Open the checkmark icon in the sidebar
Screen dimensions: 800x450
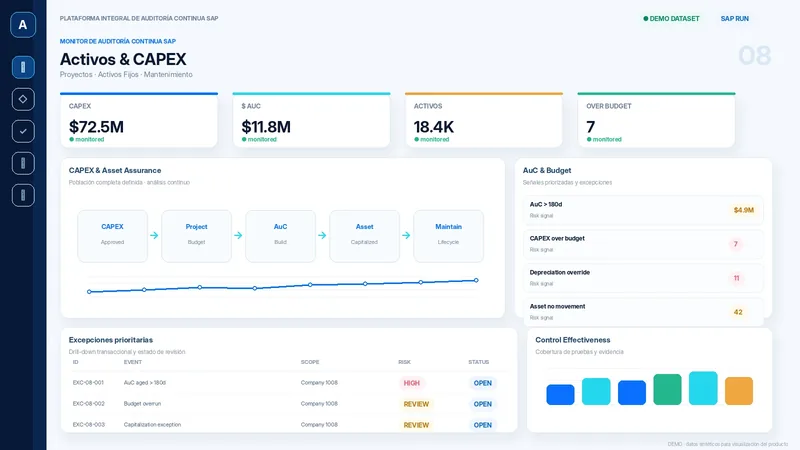pyautogui.click(x=23, y=131)
